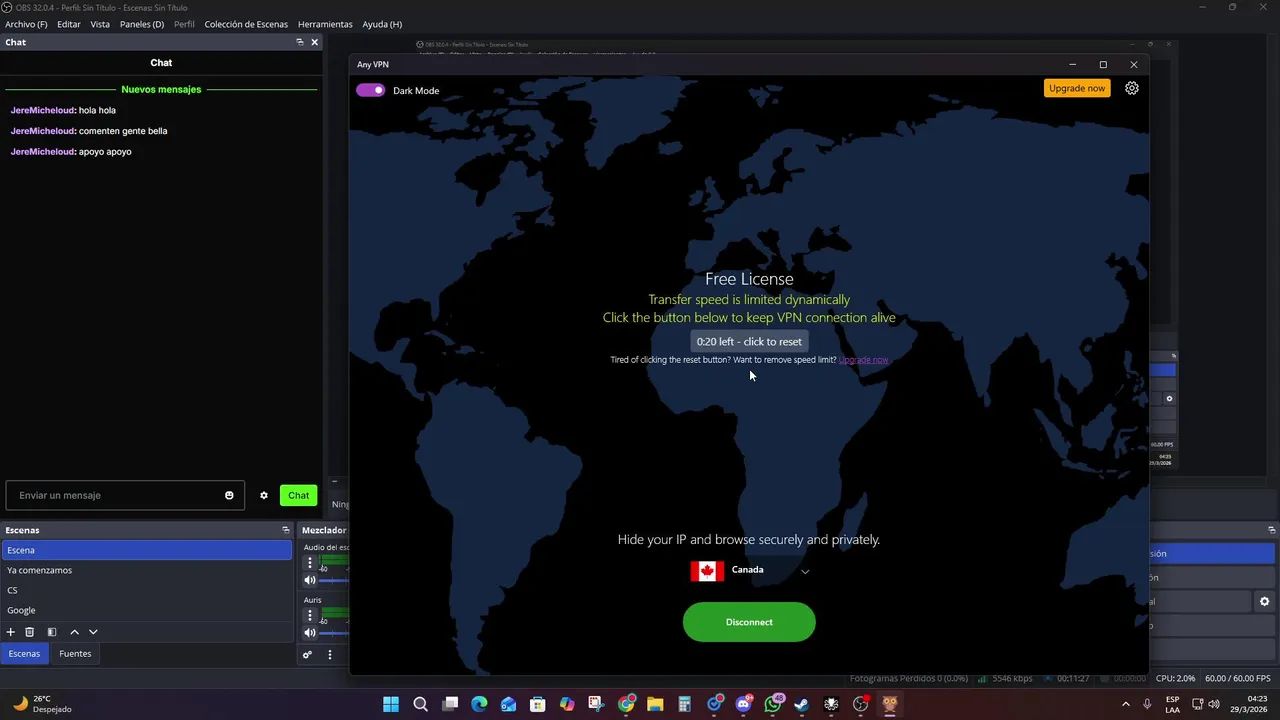Click the OBS settings gear in the controls dock
Screen dimensions: 1280x720
[x=1265, y=602]
